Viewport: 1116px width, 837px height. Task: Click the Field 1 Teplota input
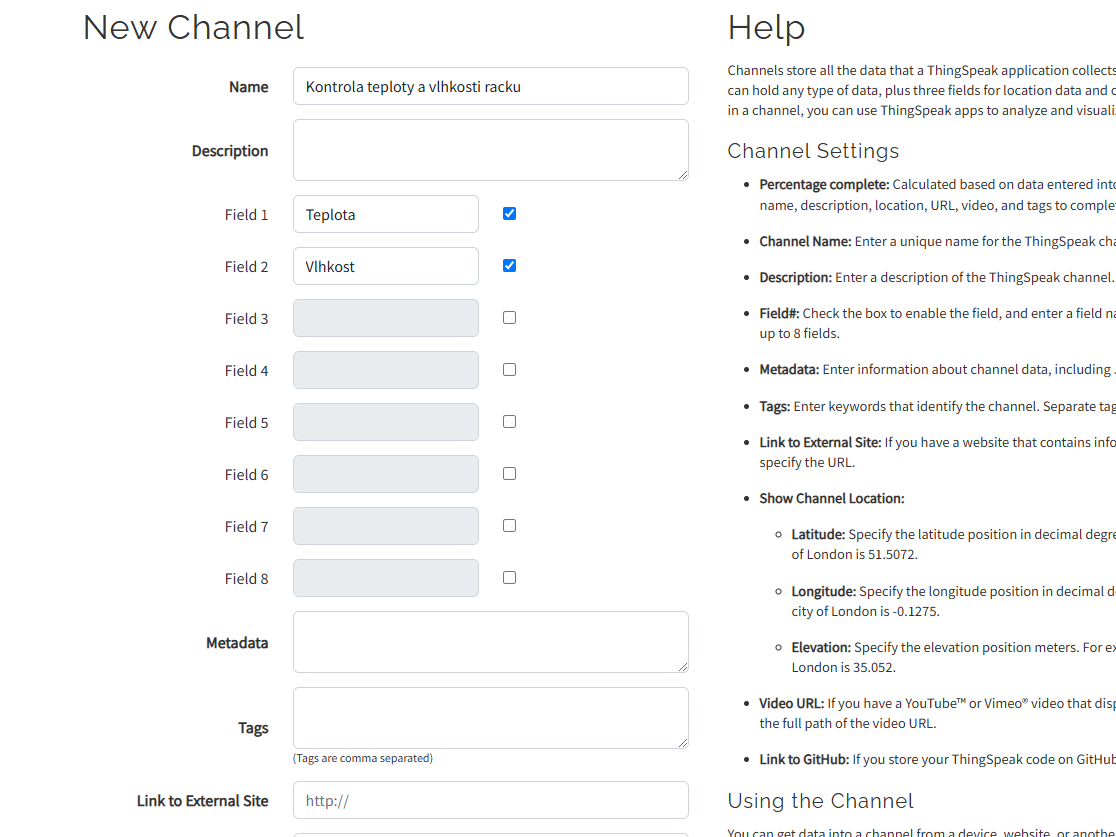[386, 214]
